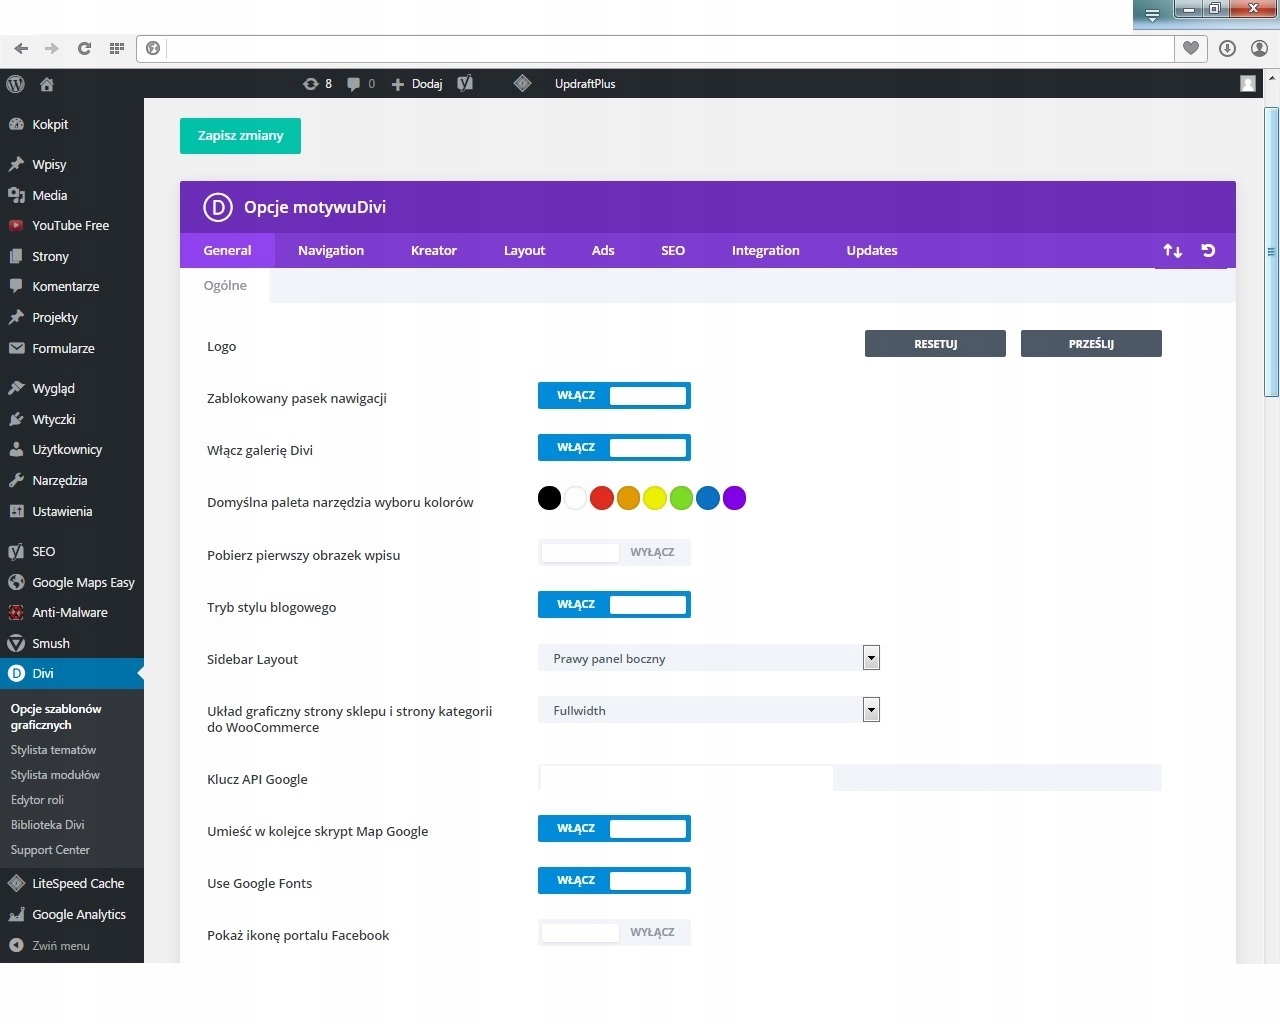Click the user avatar in admin bar
Image resolution: width=1280 pixels, height=1024 pixels.
click(x=1248, y=84)
